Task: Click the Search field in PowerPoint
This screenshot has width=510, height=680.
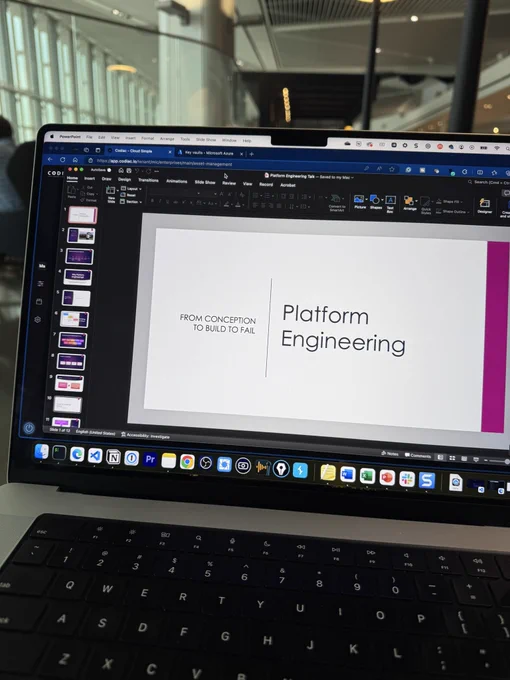Action: point(491,182)
